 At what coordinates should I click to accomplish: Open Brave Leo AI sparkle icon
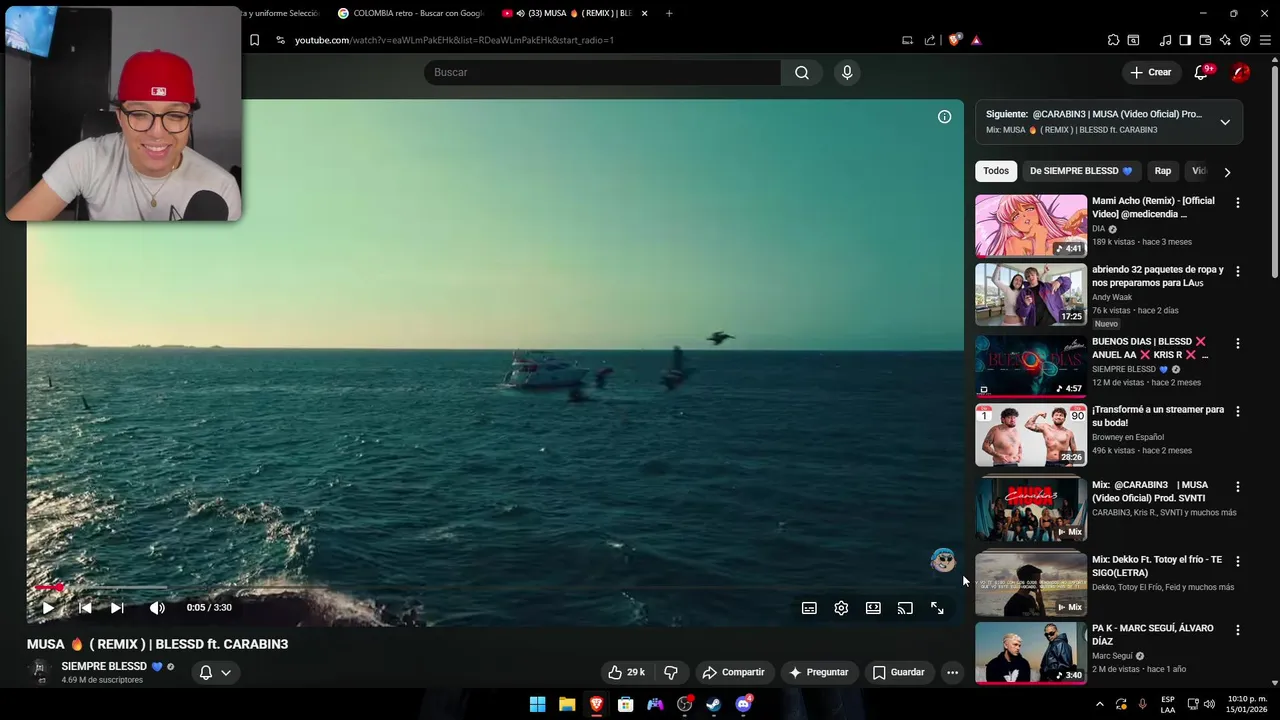(1225, 40)
